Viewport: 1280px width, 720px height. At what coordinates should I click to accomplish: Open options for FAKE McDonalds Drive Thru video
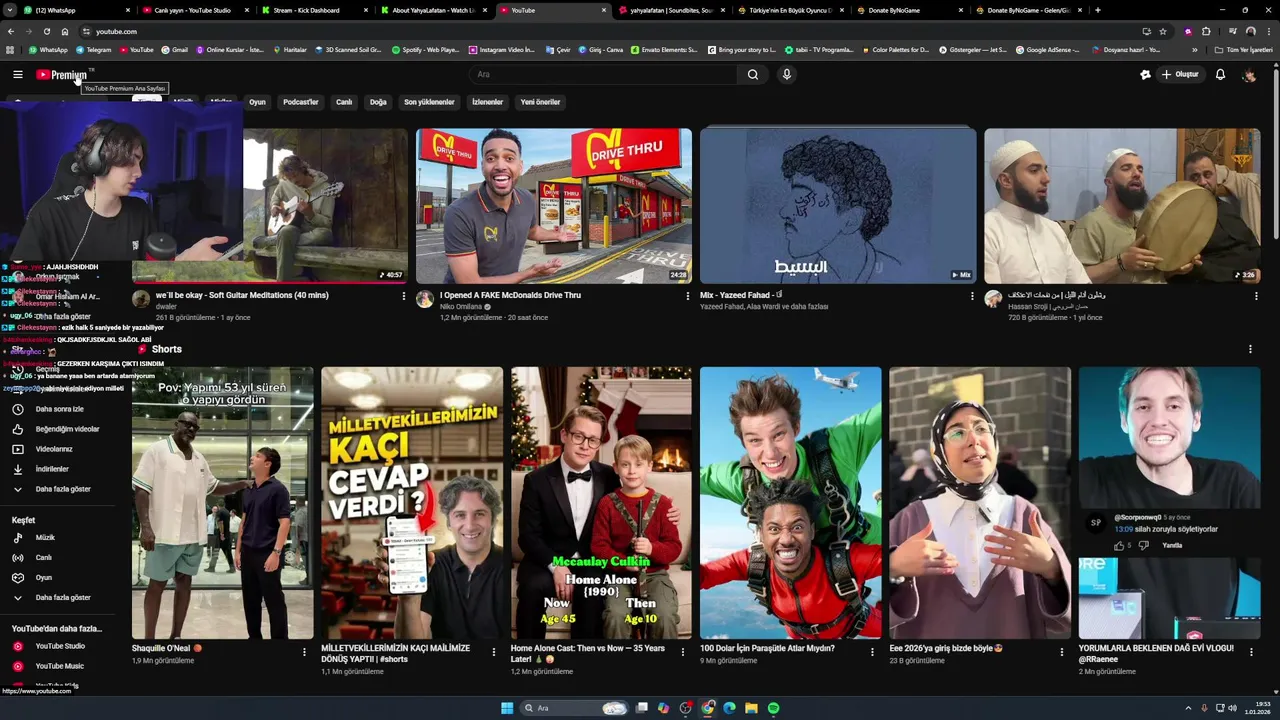point(687,296)
